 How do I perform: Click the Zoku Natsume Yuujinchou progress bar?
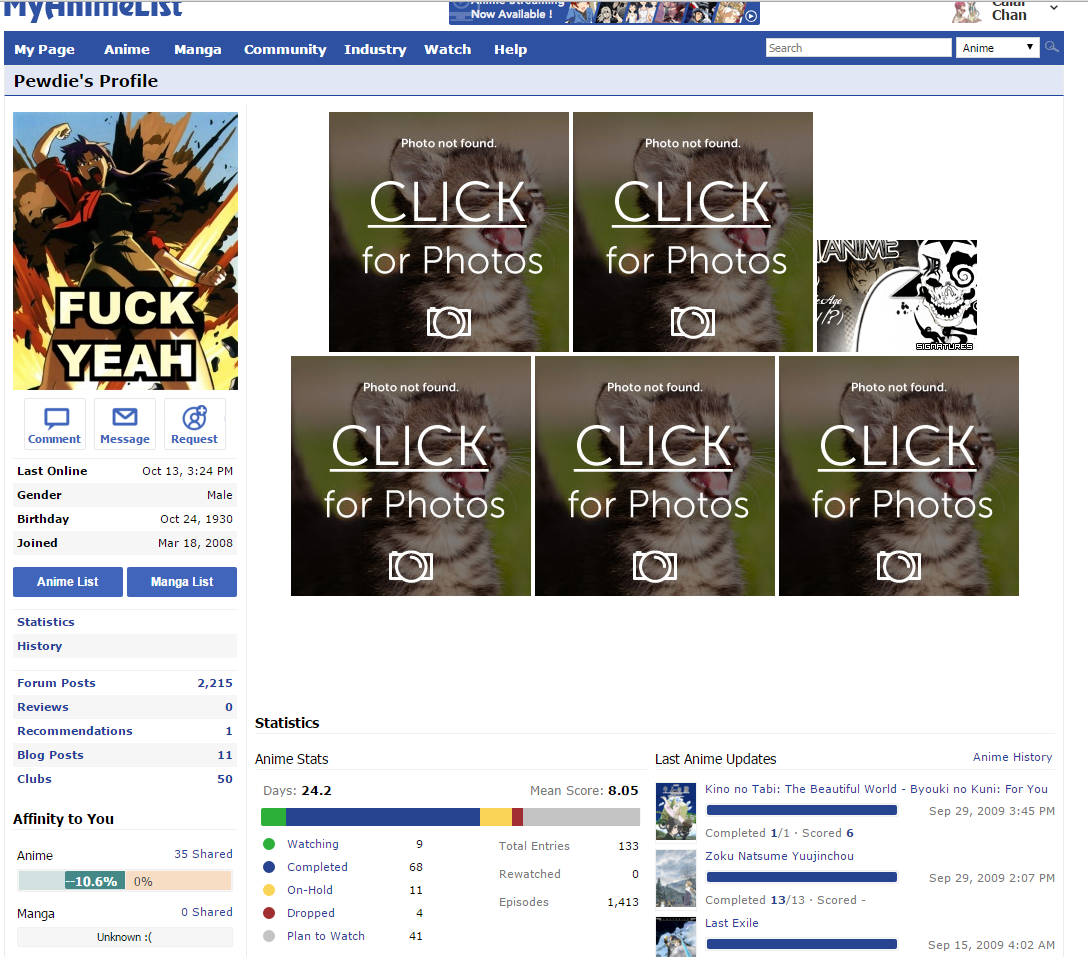801,877
